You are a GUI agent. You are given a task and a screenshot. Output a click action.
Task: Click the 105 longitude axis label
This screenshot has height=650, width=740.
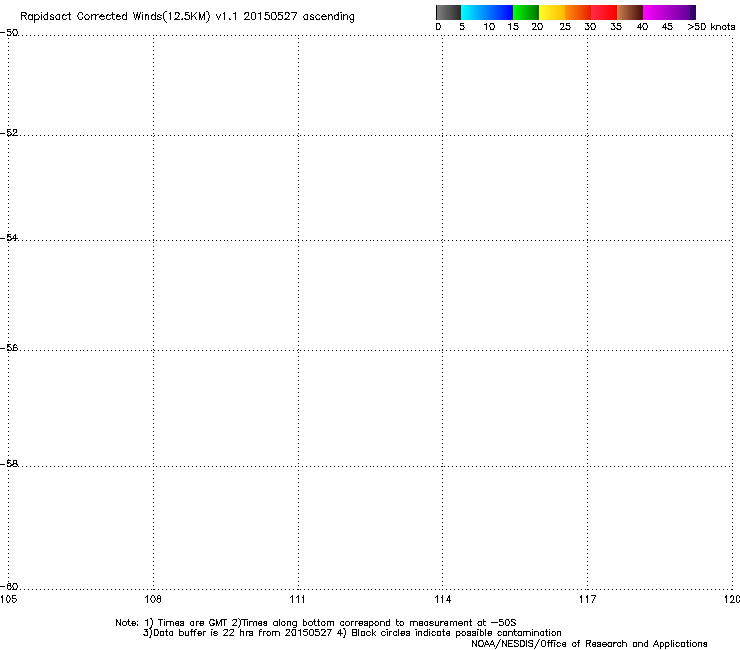click(x=8, y=599)
